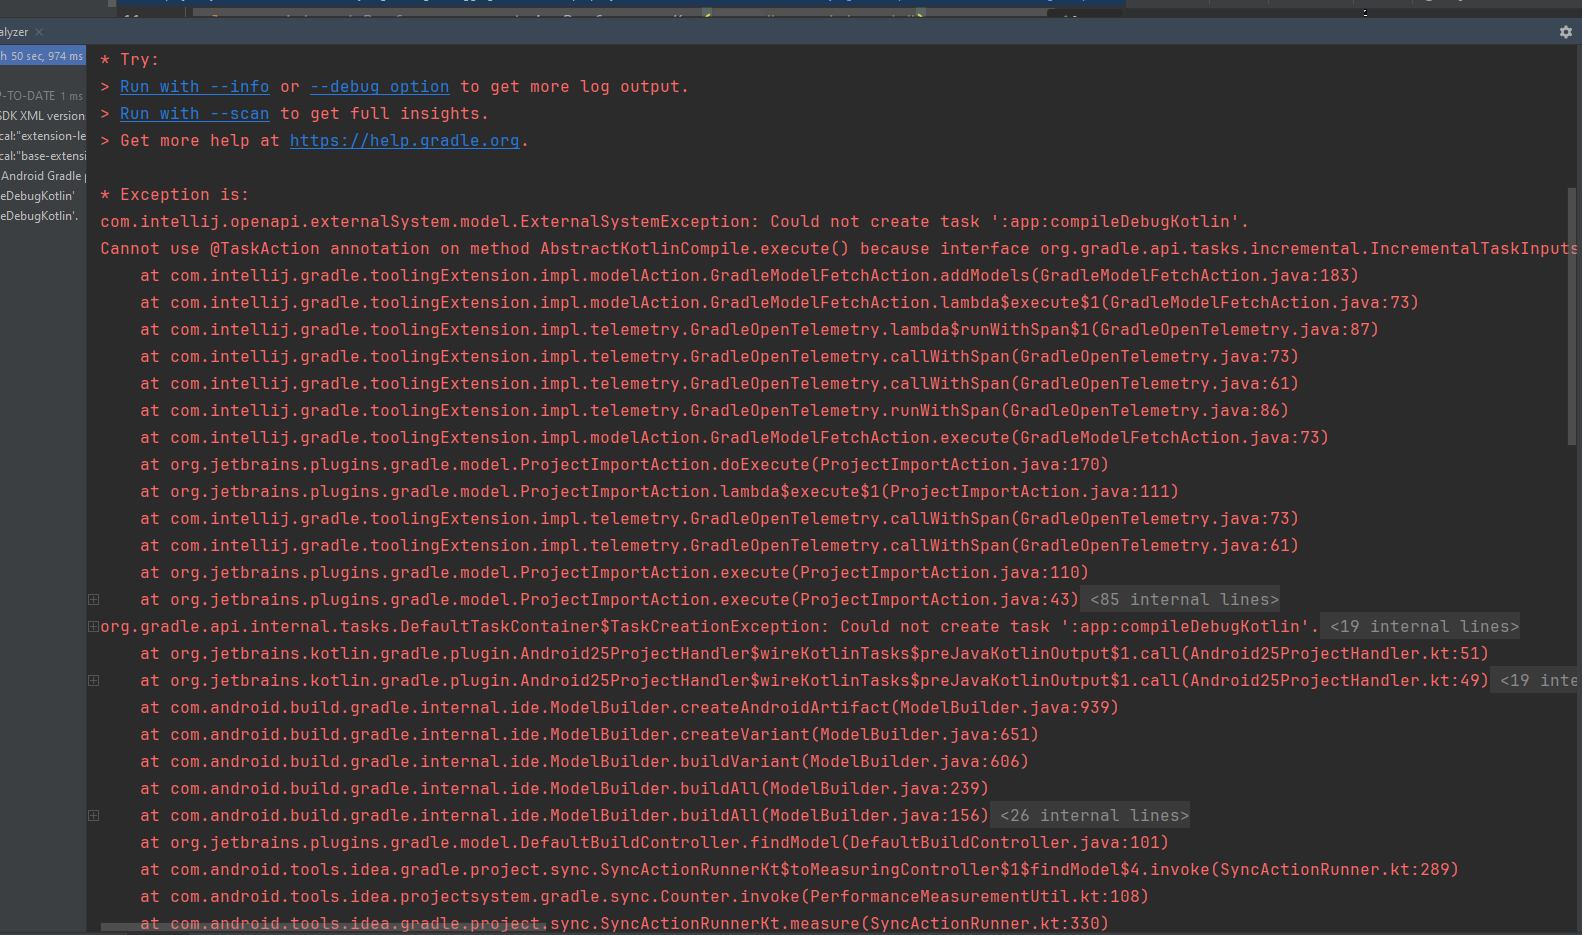The height and width of the screenshot is (935, 1582).
Task: Click the GradleModelFetchAction.java:183 stack line
Action: [x=749, y=276]
